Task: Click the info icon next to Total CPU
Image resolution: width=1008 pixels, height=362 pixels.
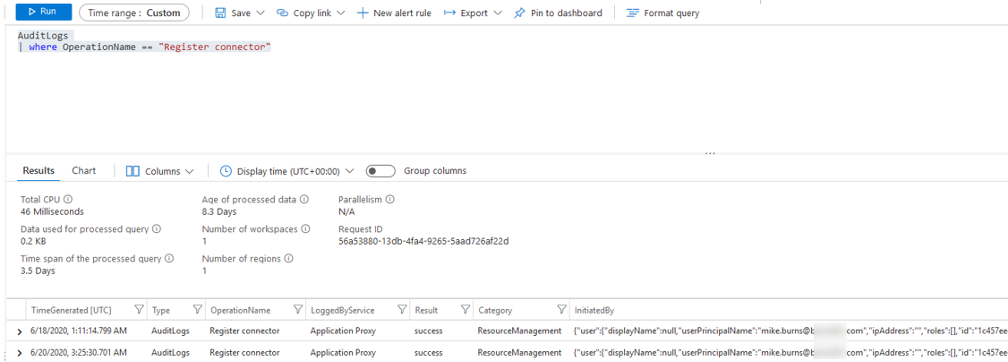Action: click(x=68, y=199)
